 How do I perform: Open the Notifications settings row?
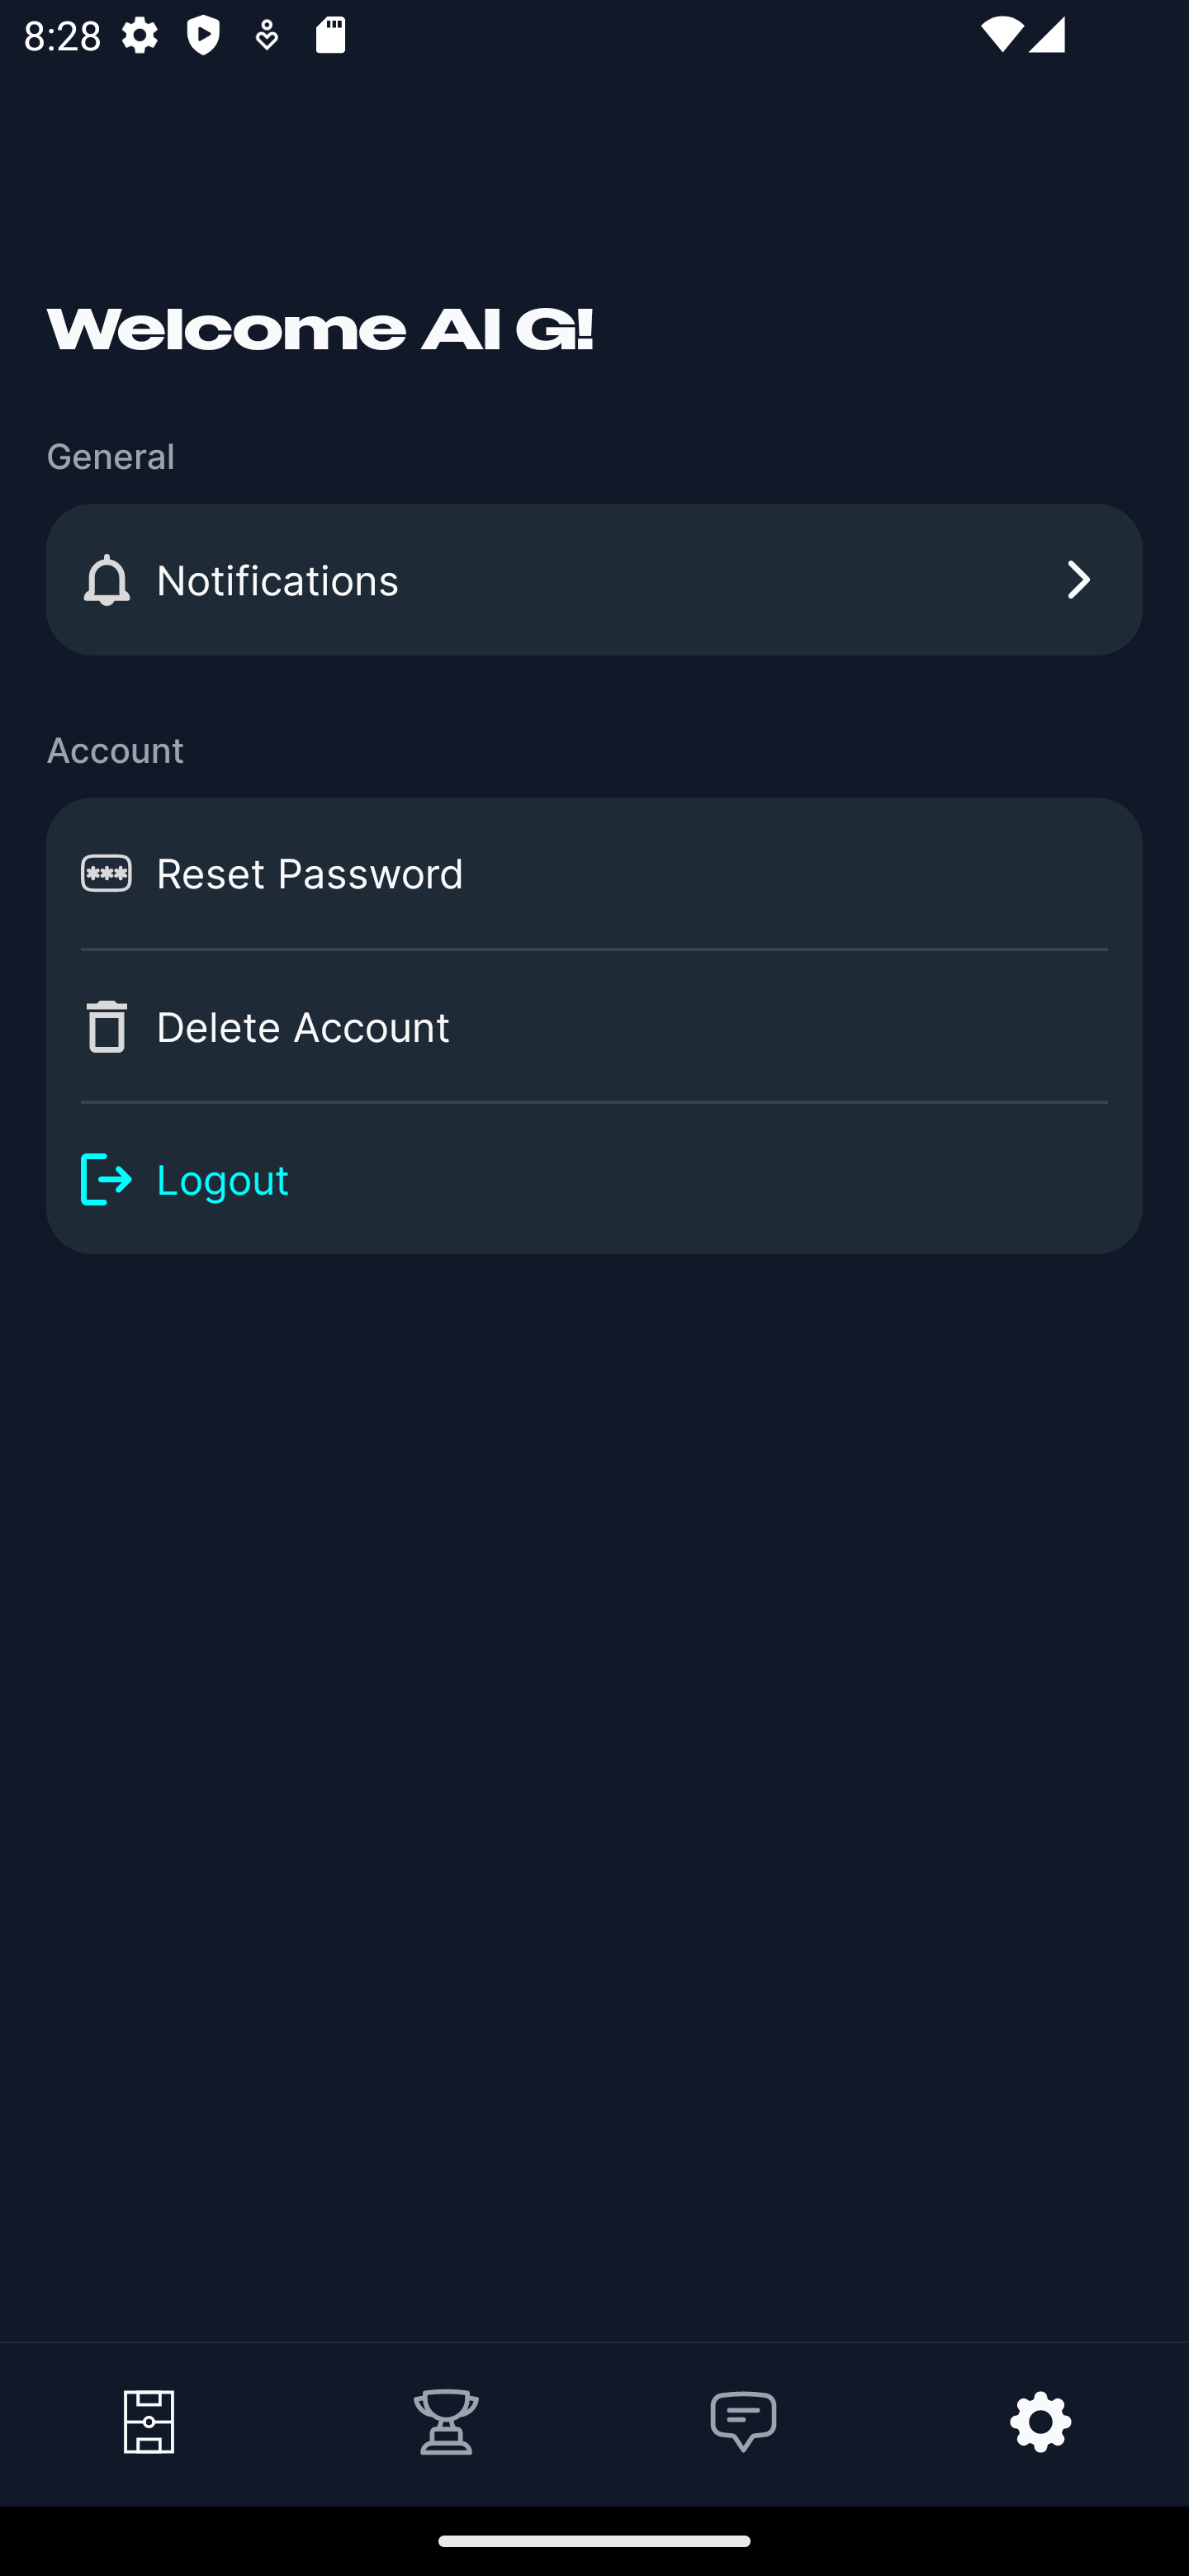click(594, 580)
